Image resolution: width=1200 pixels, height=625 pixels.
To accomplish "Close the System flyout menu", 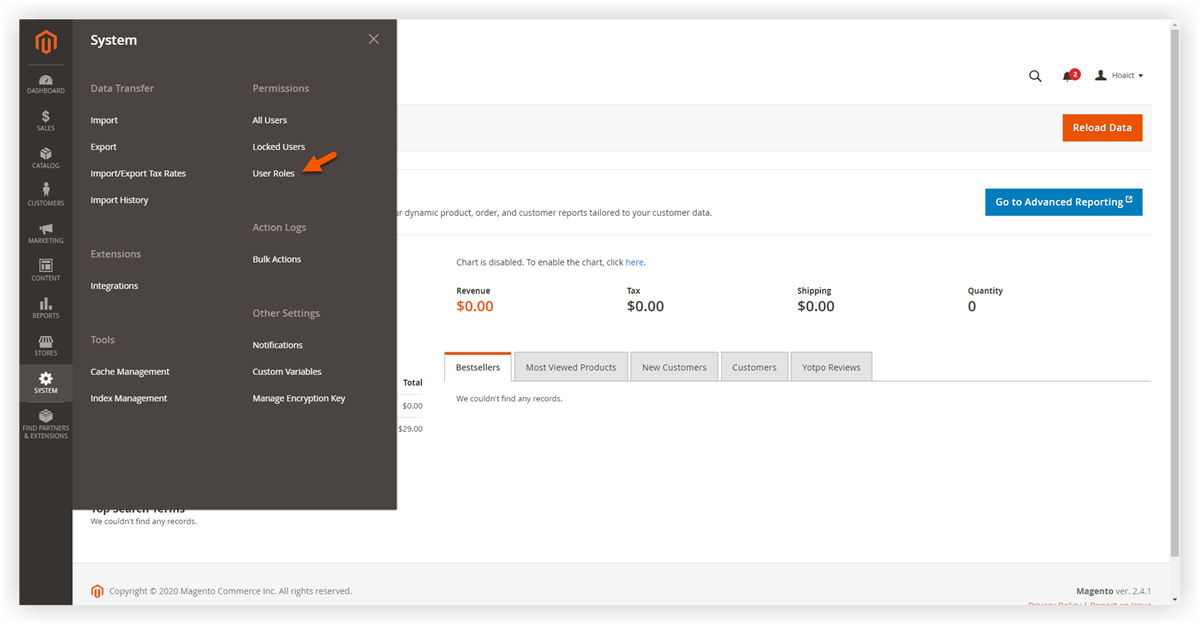I will pos(373,38).
